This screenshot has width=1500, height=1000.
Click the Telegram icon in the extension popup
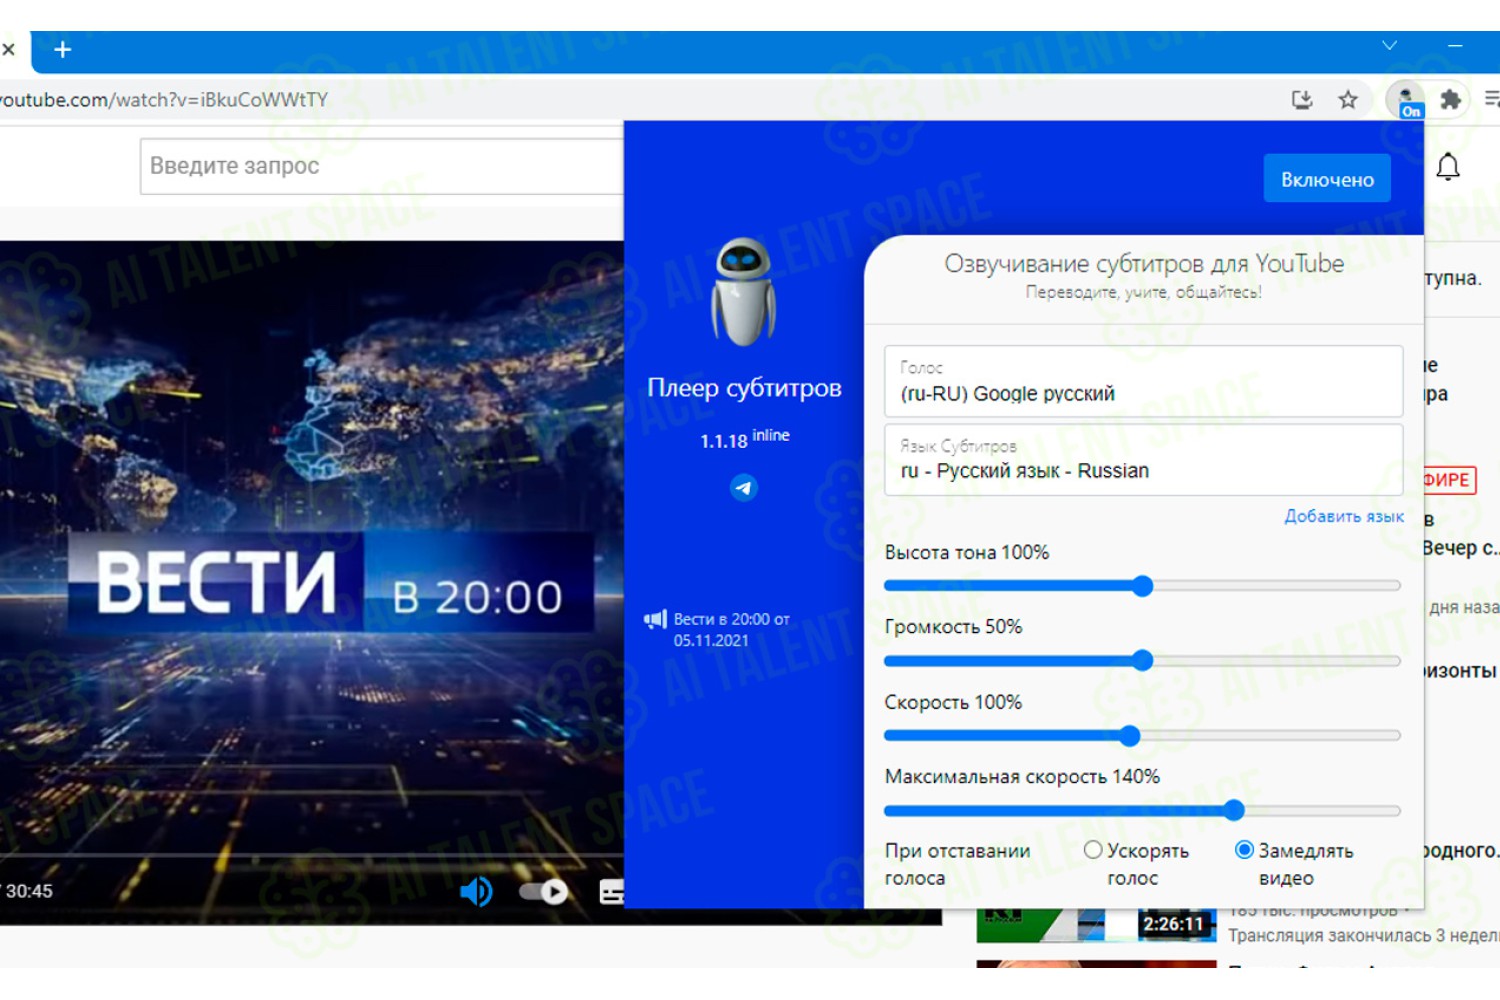(743, 488)
